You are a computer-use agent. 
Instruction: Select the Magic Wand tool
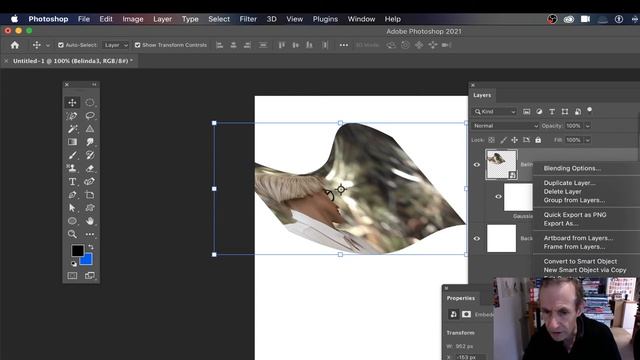(72, 129)
